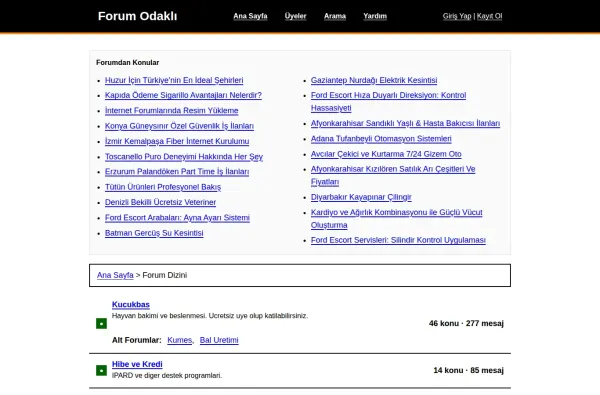Open the Üyeler menu item
This screenshot has height=395, width=600.
pos(295,16)
